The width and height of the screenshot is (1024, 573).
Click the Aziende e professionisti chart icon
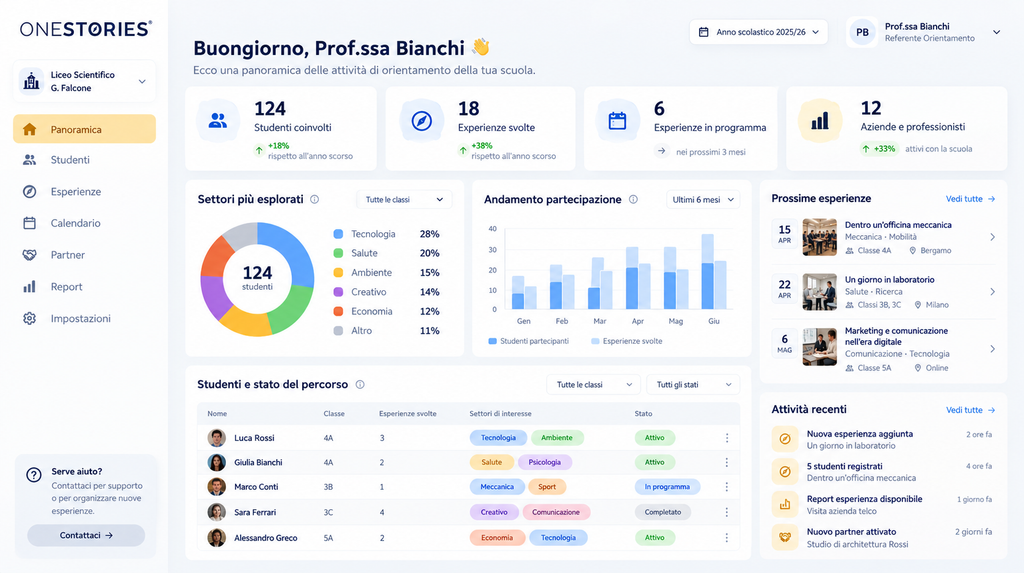tap(820, 121)
